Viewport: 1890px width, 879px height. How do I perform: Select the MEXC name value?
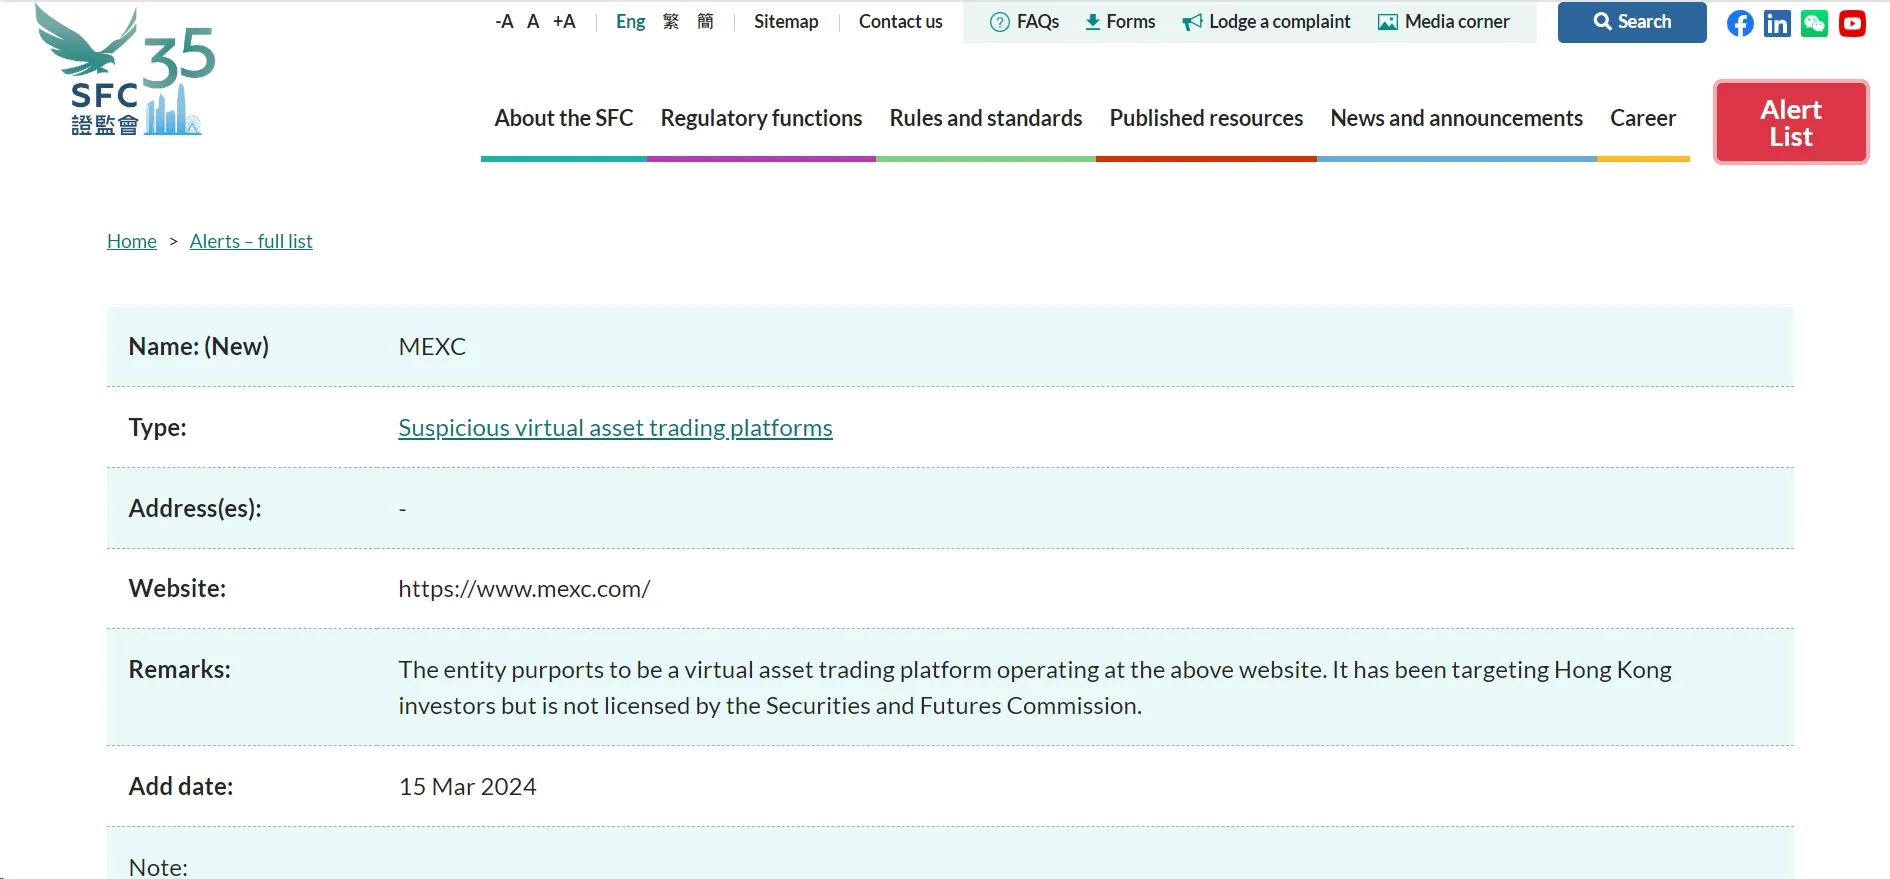click(432, 347)
